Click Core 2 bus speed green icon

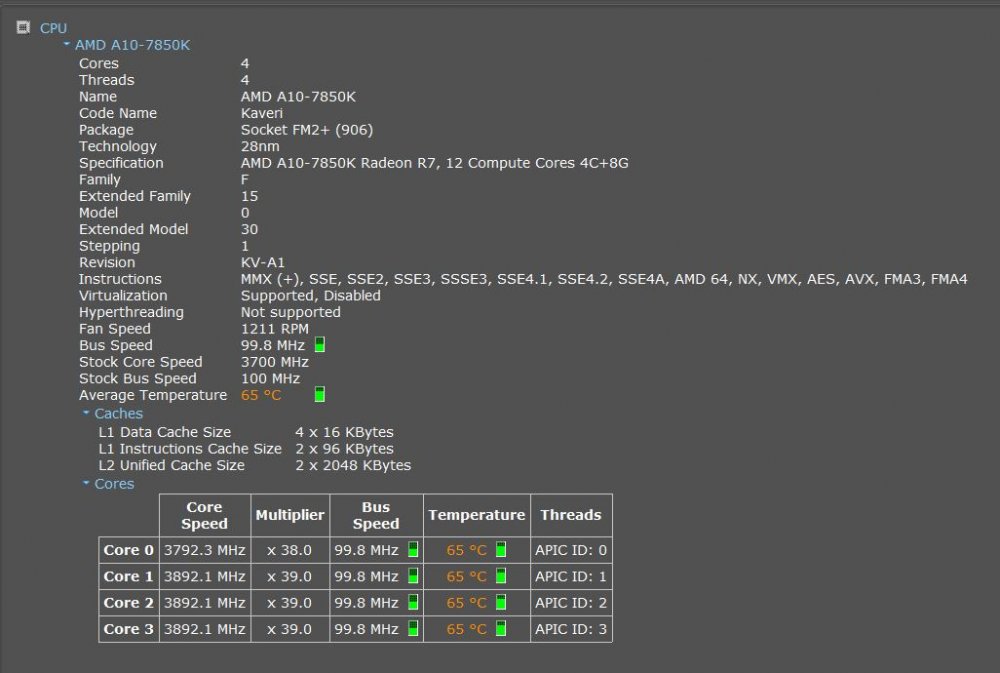413,602
